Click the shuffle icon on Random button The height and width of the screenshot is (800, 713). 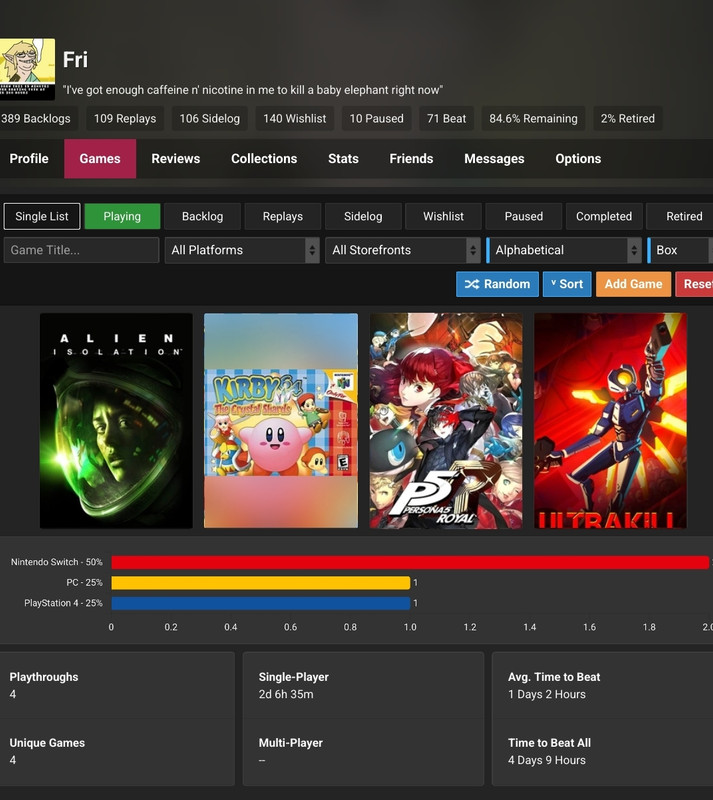472,284
